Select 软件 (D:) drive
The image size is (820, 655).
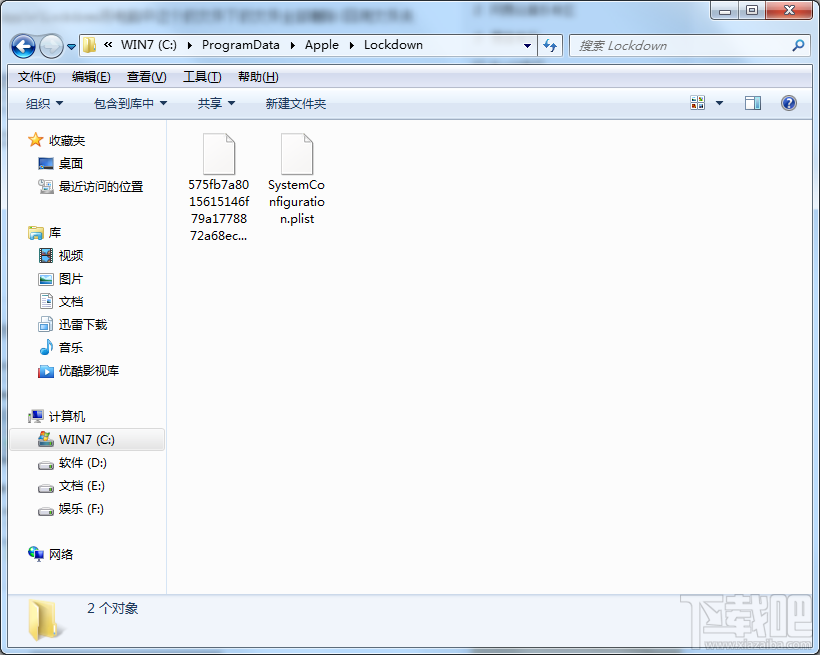coord(72,463)
